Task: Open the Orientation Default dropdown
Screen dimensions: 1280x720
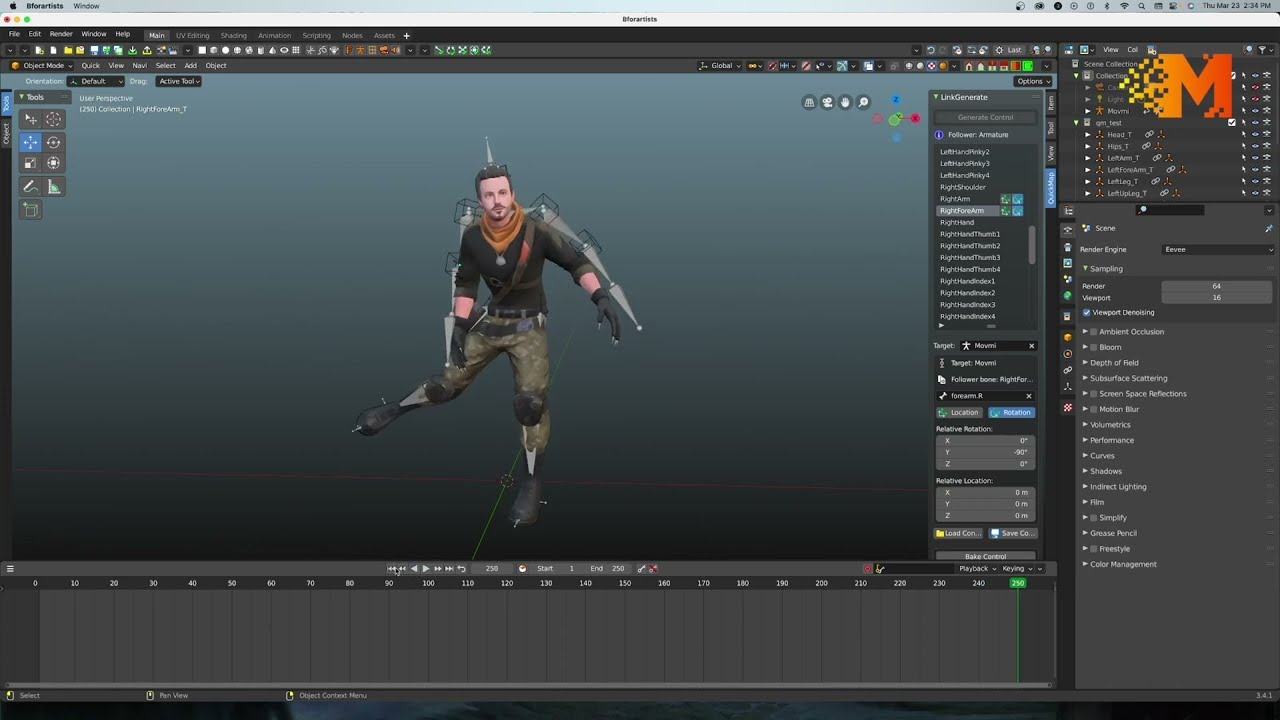Action: 96,81
